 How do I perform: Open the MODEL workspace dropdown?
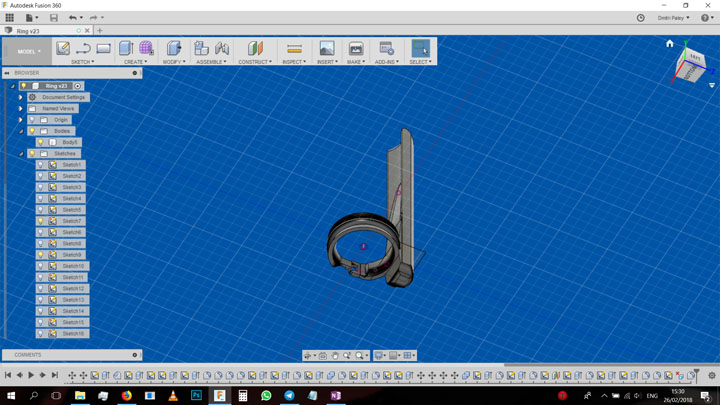(x=29, y=51)
